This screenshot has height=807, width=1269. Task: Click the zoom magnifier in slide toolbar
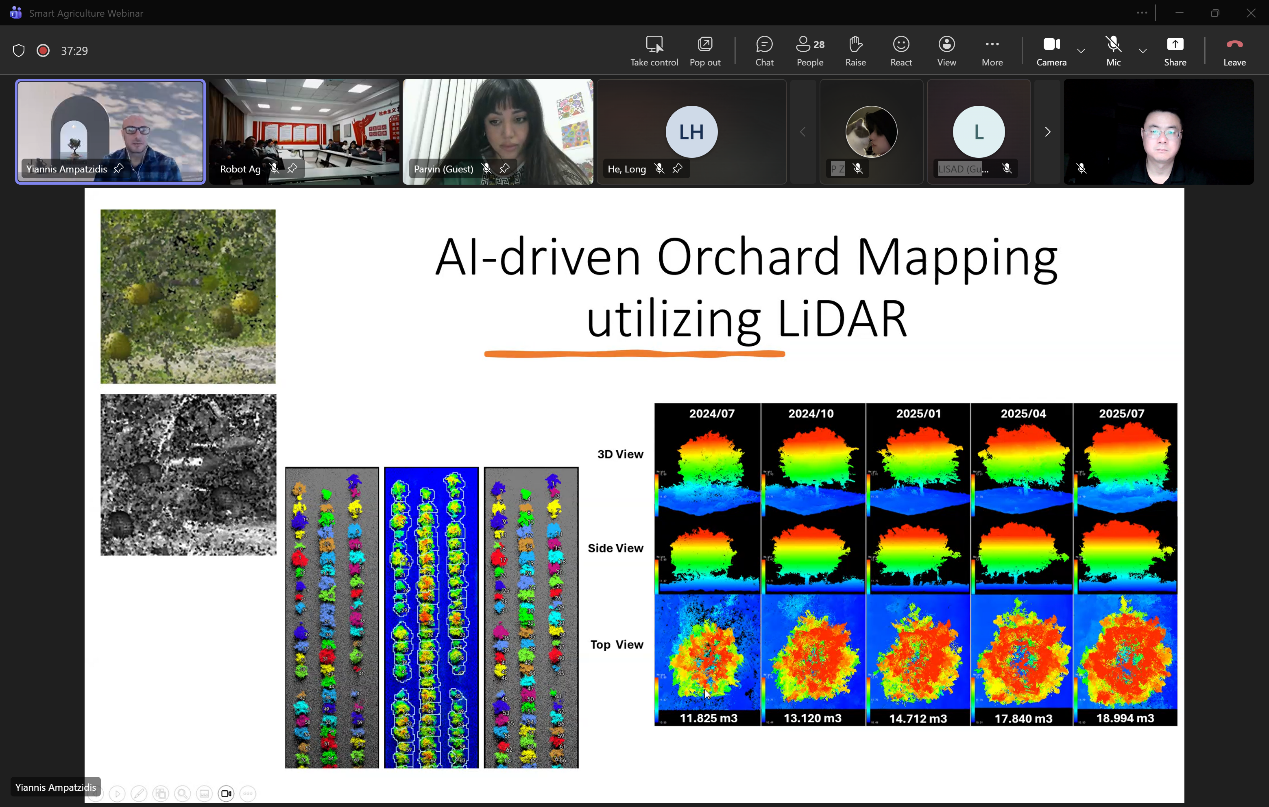coord(182,793)
